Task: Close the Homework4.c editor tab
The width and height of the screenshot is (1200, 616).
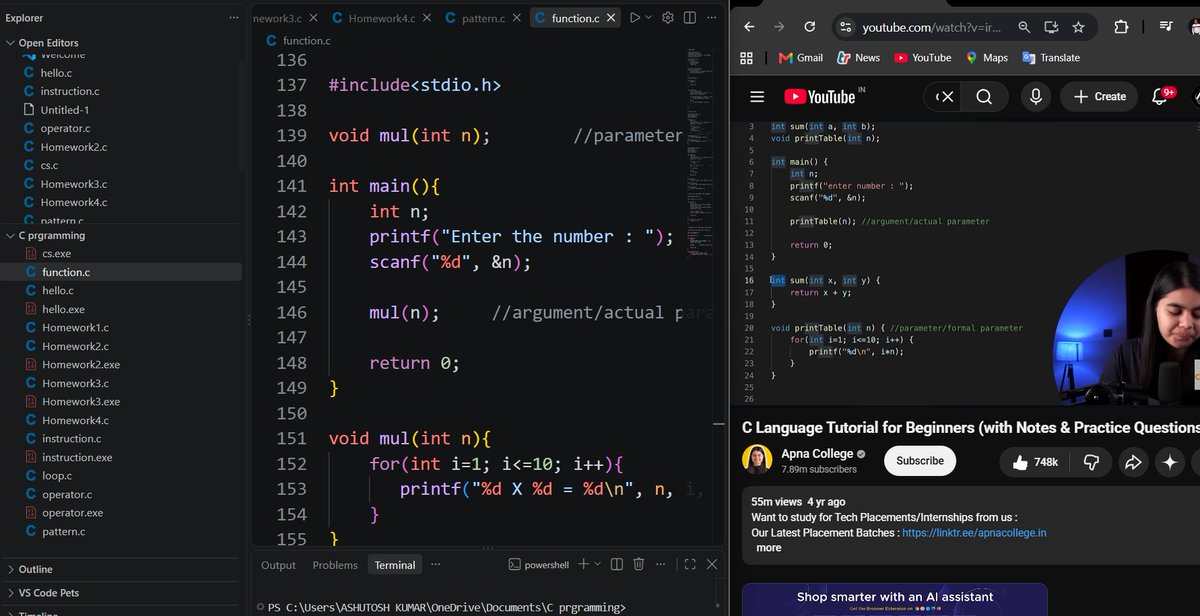Action: tap(427, 18)
